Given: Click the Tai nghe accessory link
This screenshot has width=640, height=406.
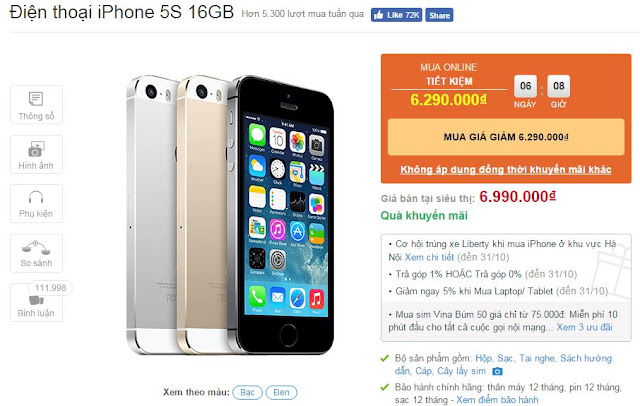Looking at the screenshot, I should click(537, 358).
